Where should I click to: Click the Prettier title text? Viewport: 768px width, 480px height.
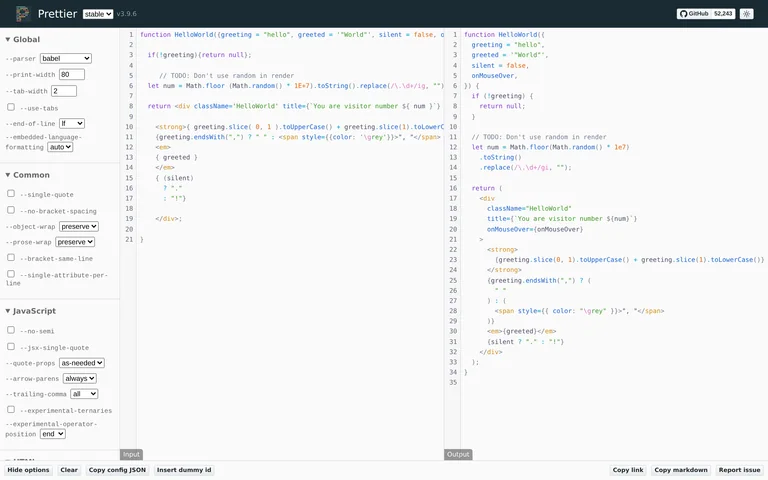(57, 14)
